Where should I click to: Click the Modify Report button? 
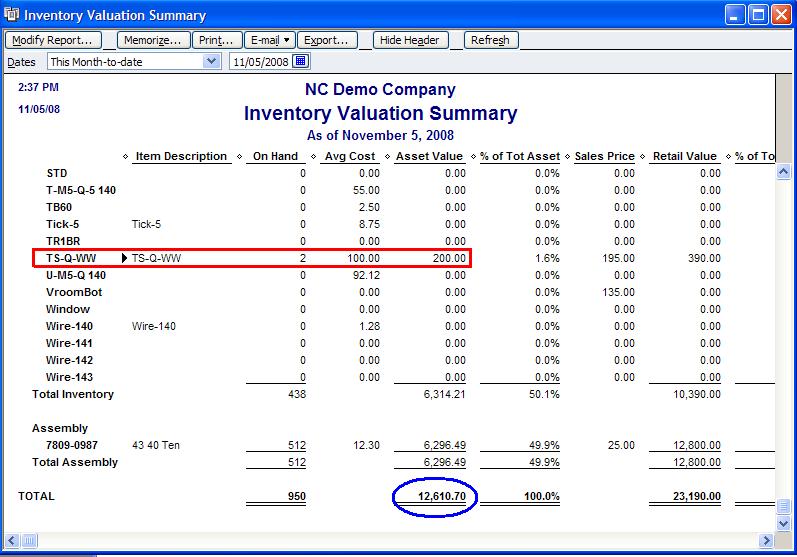(x=53, y=40)
